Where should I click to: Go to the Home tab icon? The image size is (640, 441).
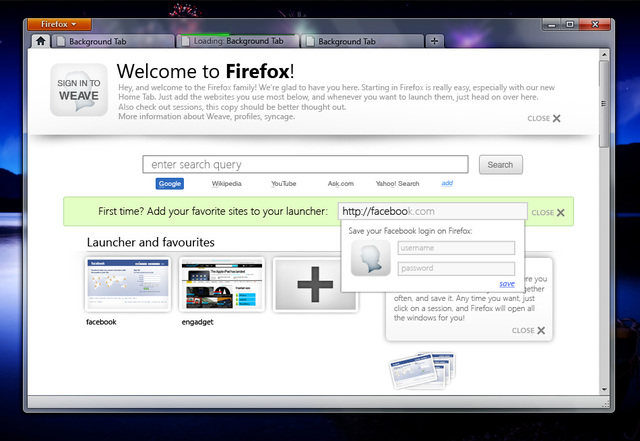40,41
